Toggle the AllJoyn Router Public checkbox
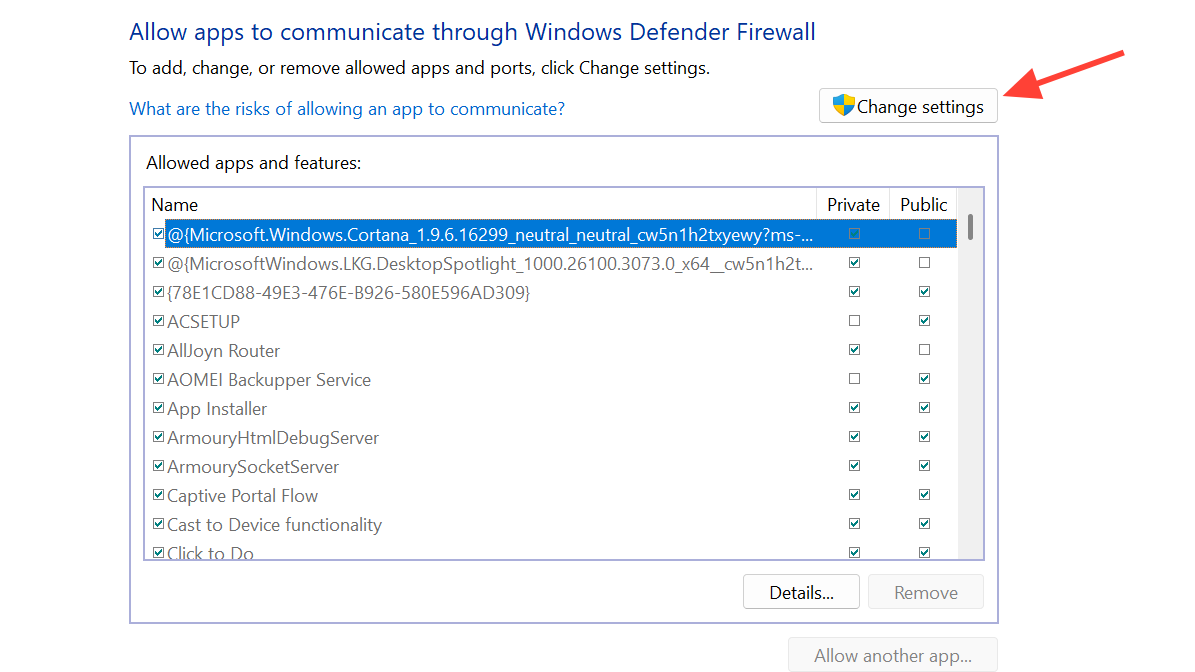 [x=924, y=350]
